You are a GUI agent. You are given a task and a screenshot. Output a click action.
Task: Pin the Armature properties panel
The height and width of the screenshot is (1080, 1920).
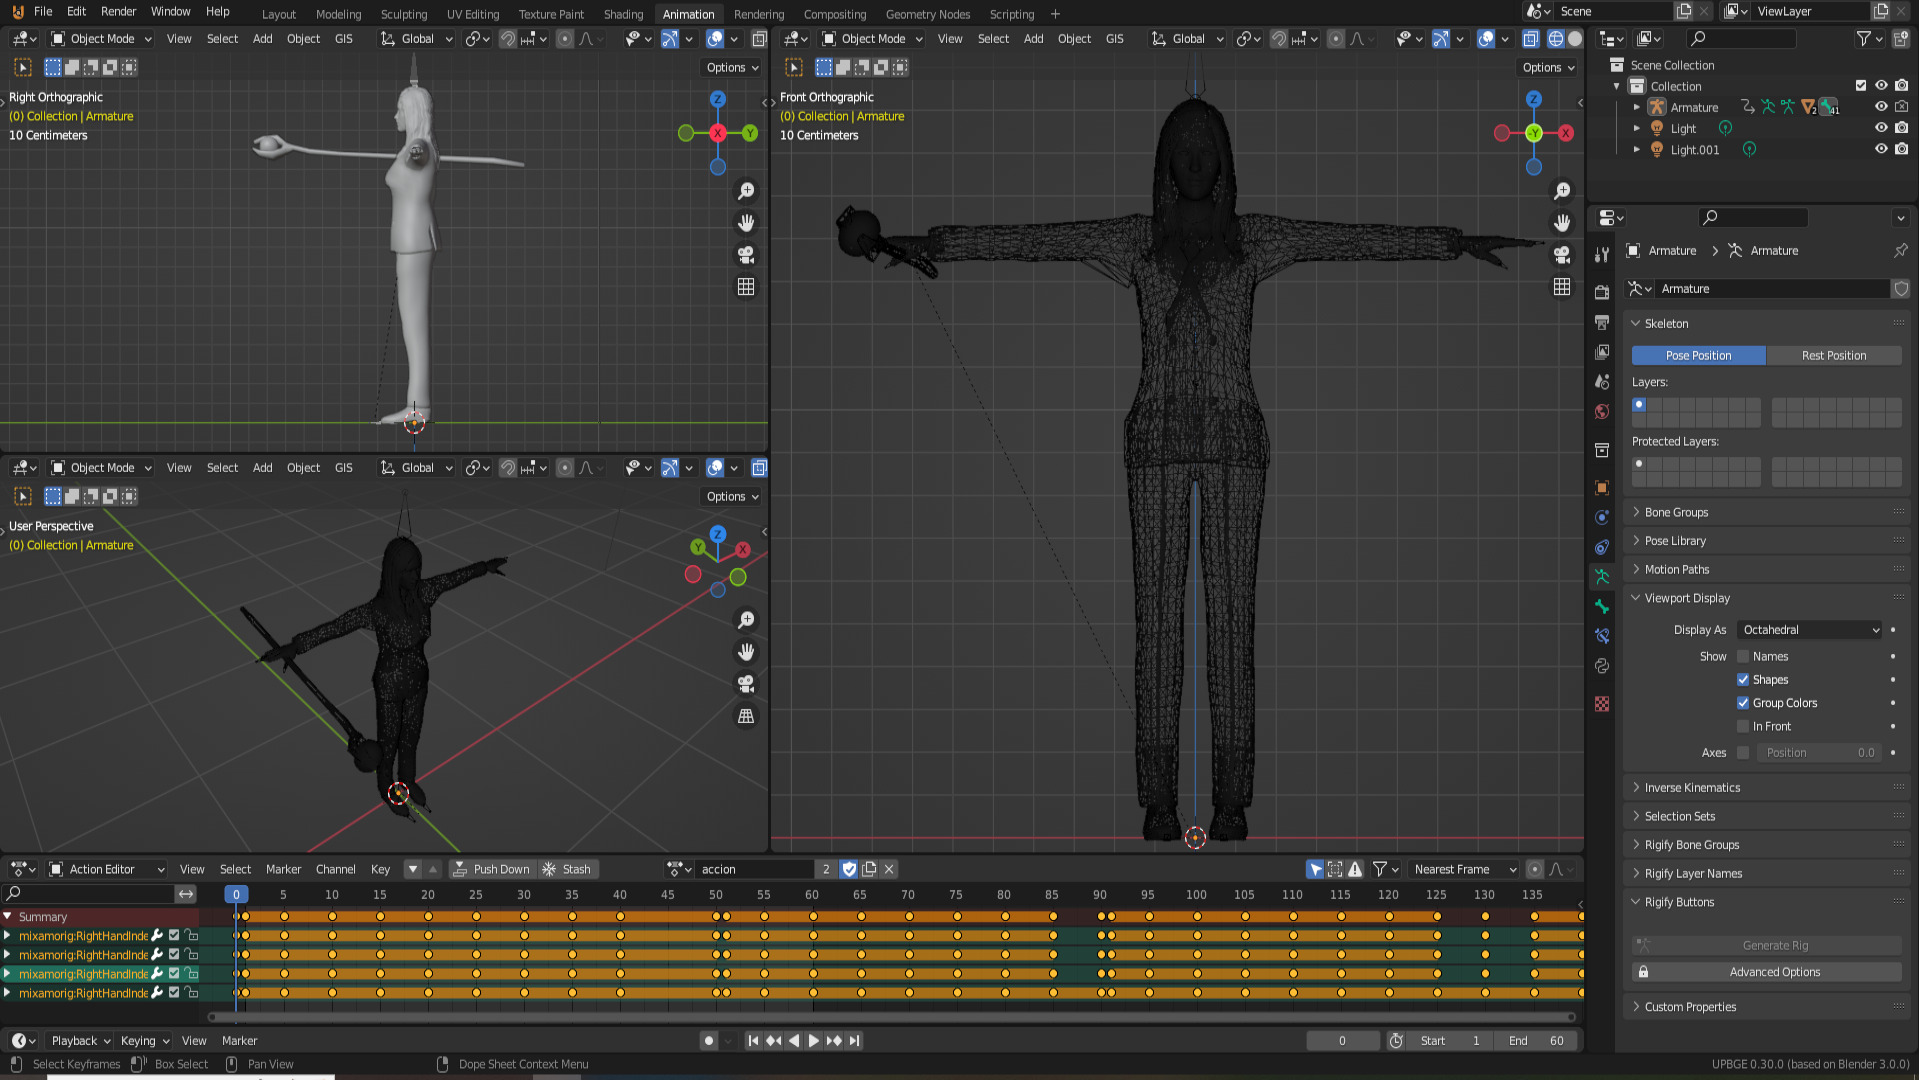(x=1900, y=250)
